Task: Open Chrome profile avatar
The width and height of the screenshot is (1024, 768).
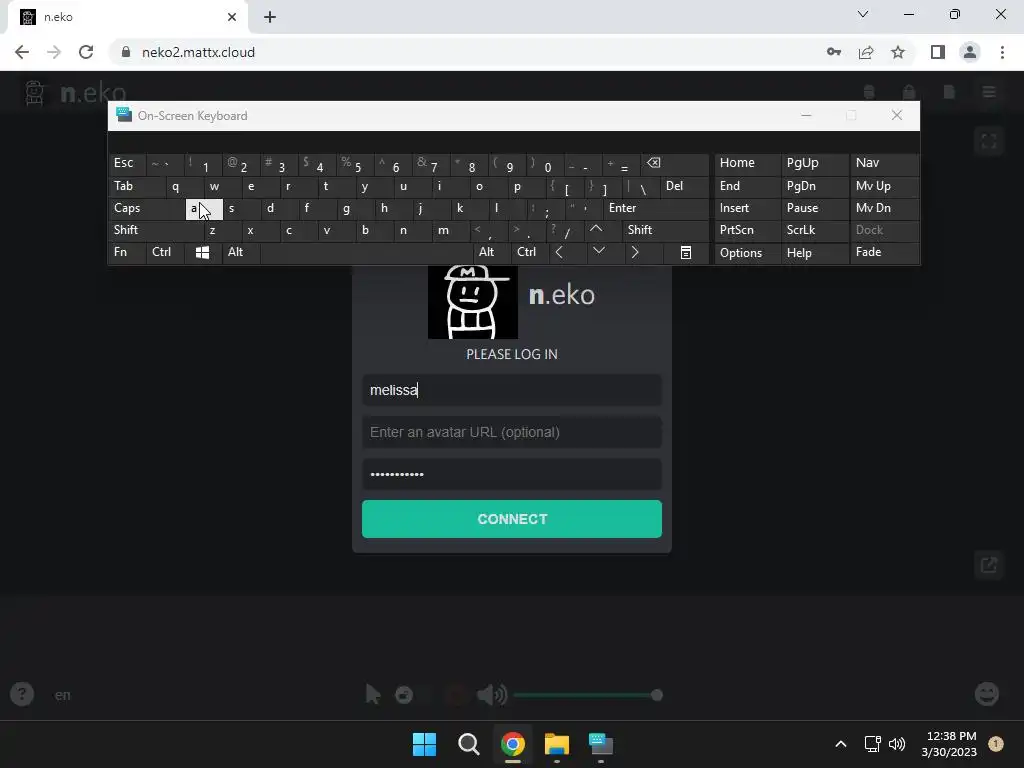Action: coord(970,52)
